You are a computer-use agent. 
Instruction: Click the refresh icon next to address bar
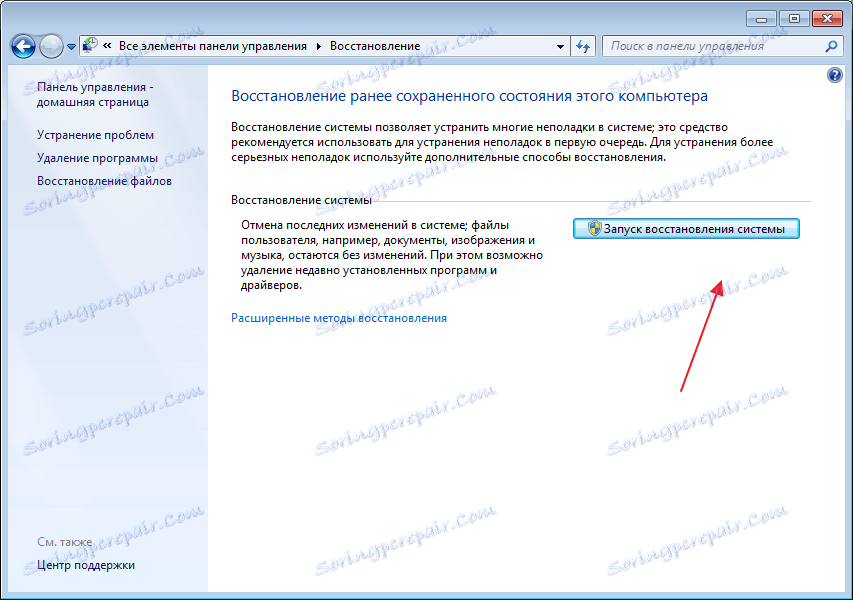(x=585, y=45)
